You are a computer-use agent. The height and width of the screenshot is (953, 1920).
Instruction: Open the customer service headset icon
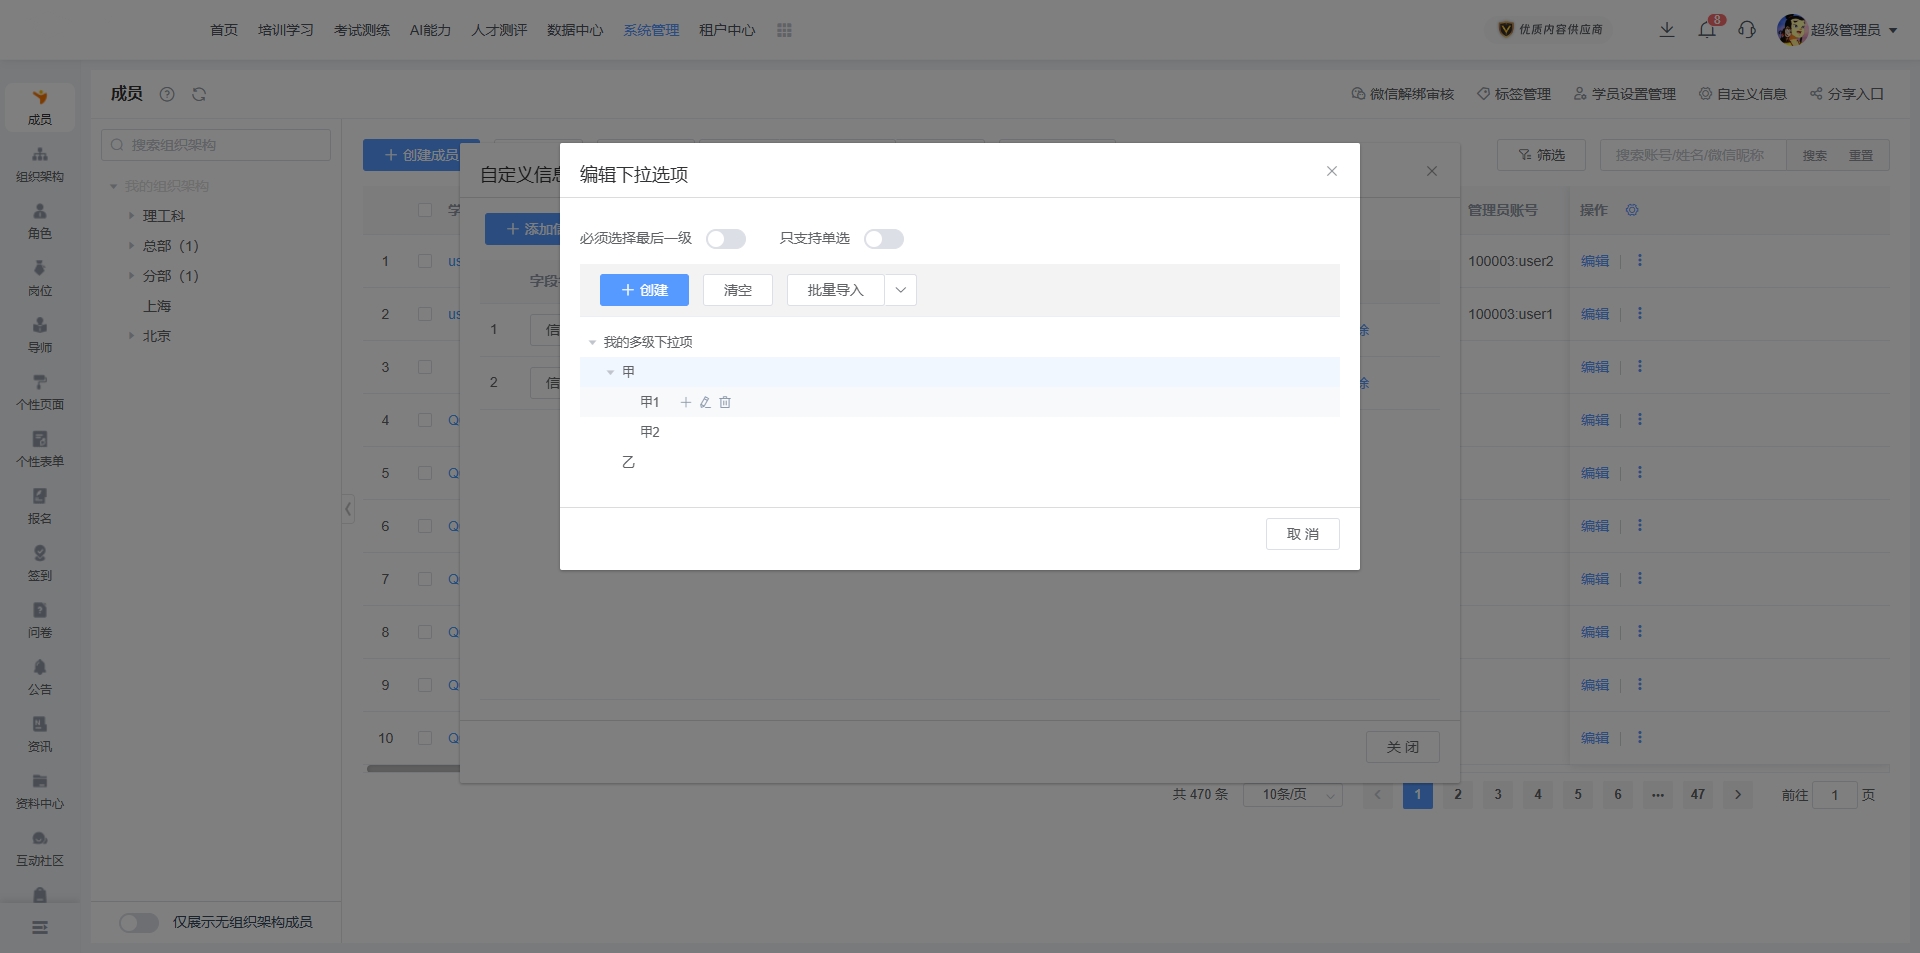1747,30
